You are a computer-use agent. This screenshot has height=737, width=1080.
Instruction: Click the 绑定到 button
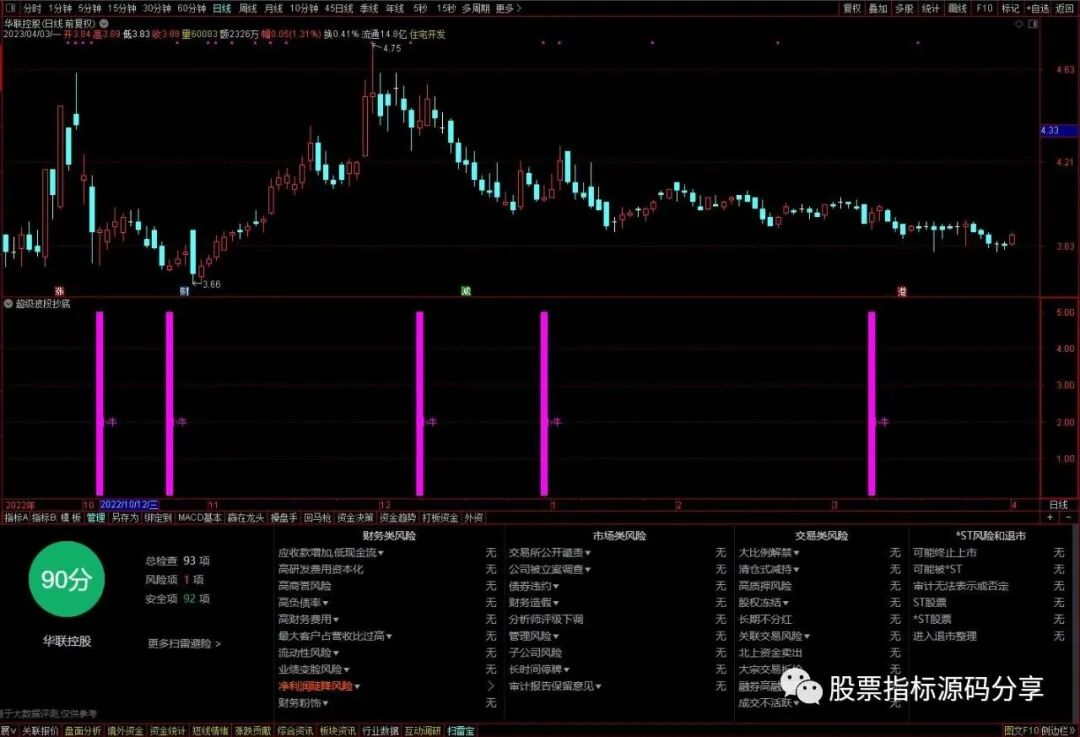point(158,517)
